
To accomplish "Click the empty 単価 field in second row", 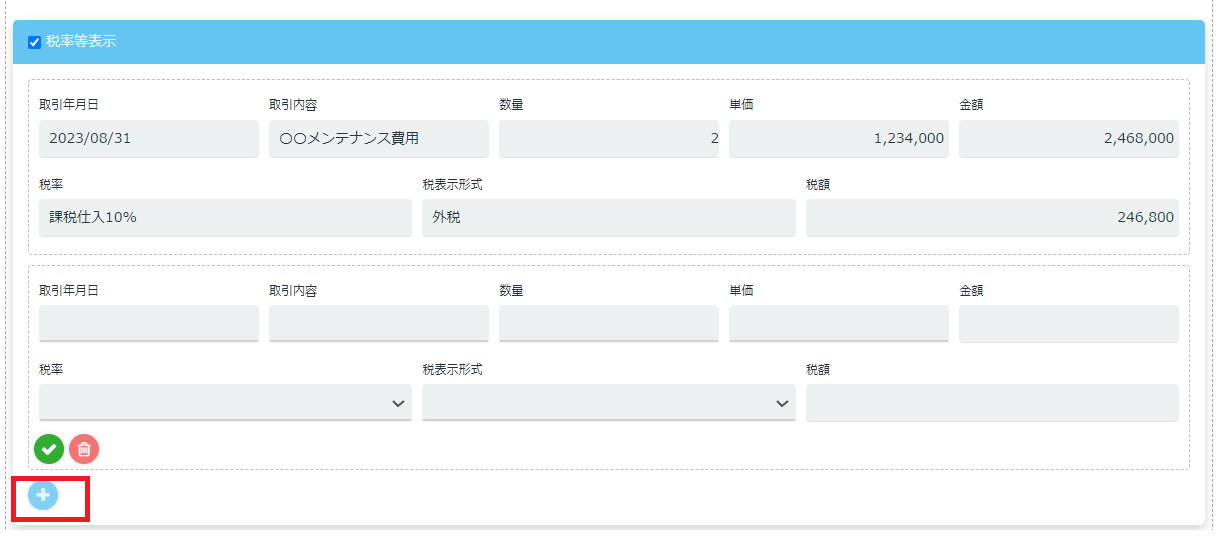I will point(839,324).
